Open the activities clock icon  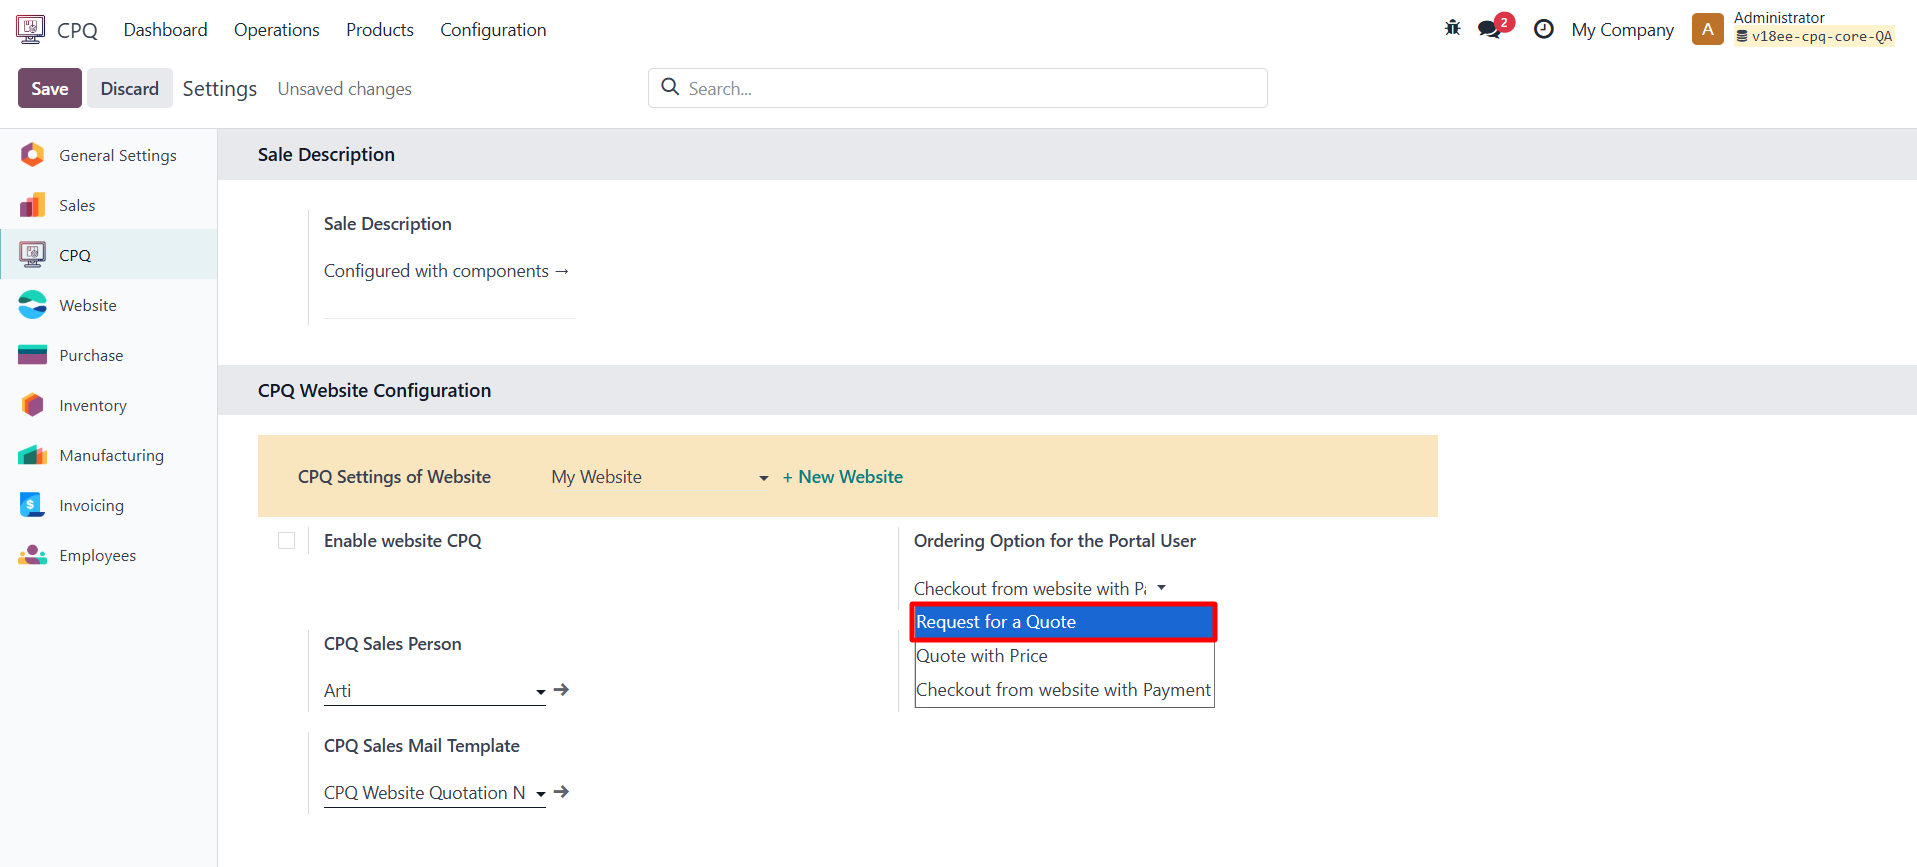1543,29
